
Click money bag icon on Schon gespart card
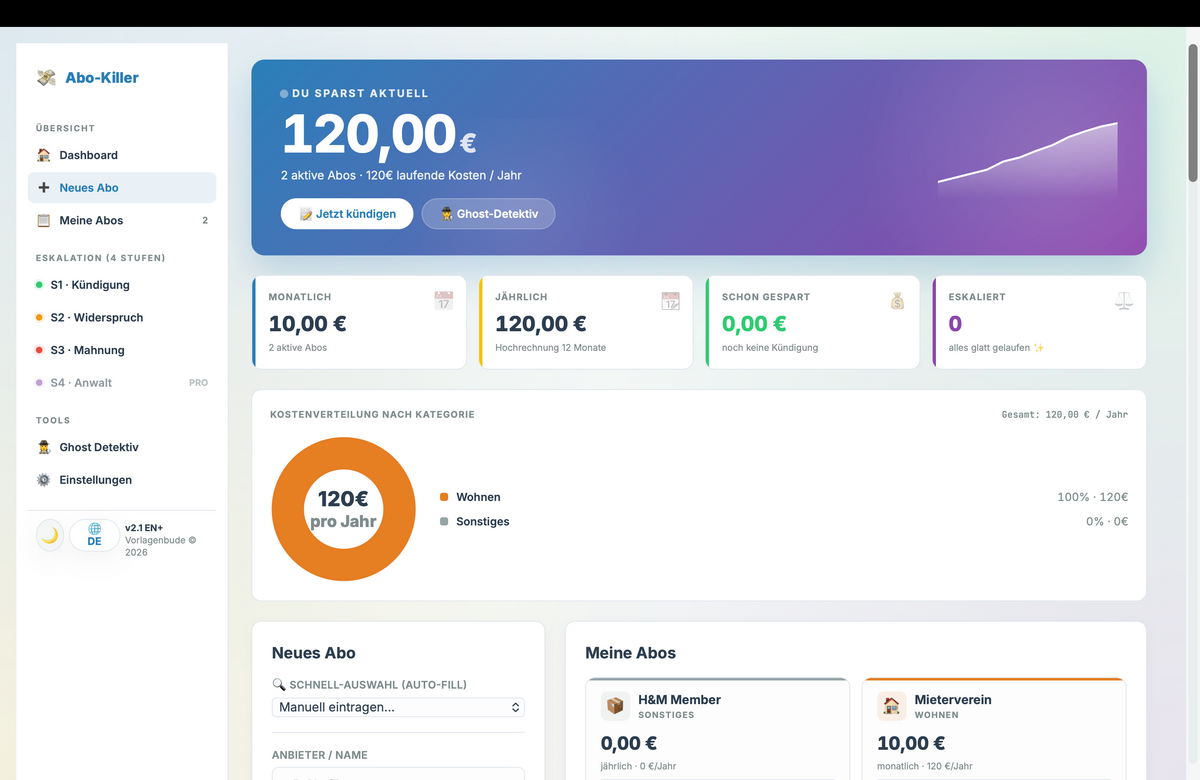[x=897, y=300]
